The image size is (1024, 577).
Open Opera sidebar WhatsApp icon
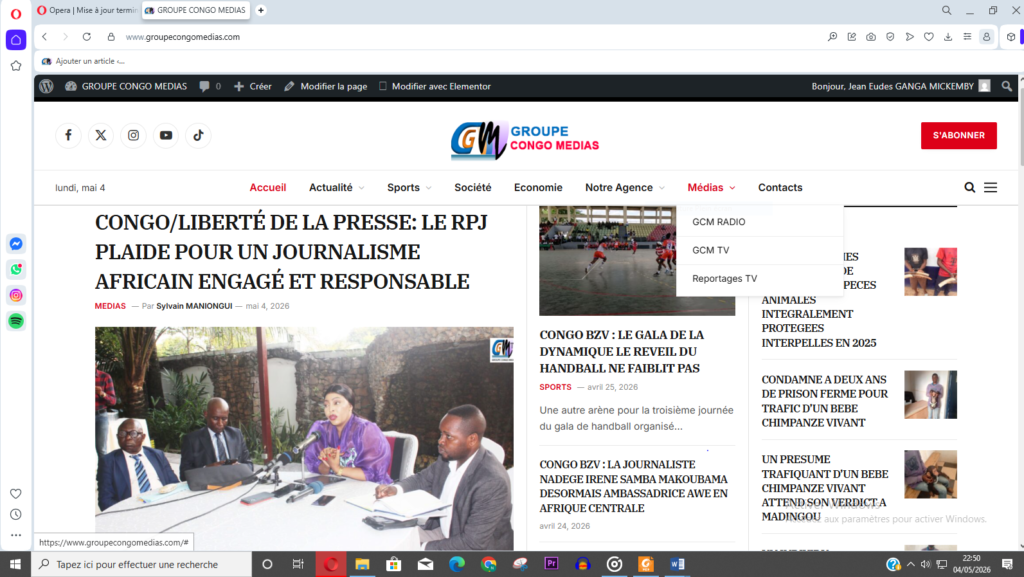click(16, 269)
